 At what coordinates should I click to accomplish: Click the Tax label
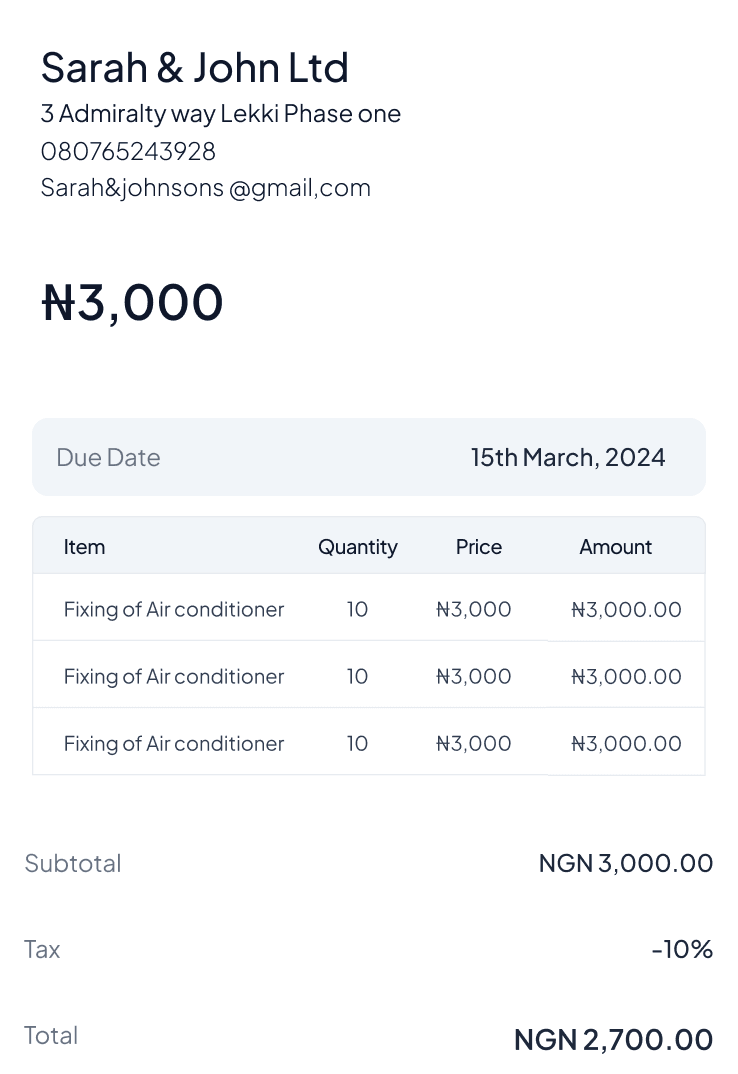point(42,949)
